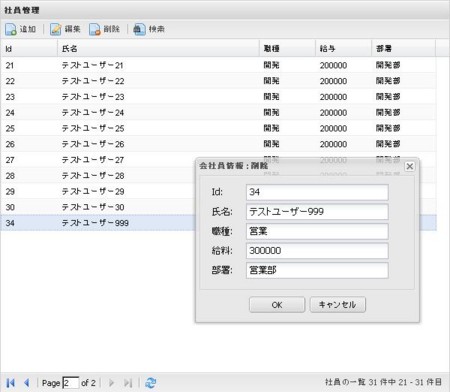Close the 会社員情報 dialog

pos(410,166)
